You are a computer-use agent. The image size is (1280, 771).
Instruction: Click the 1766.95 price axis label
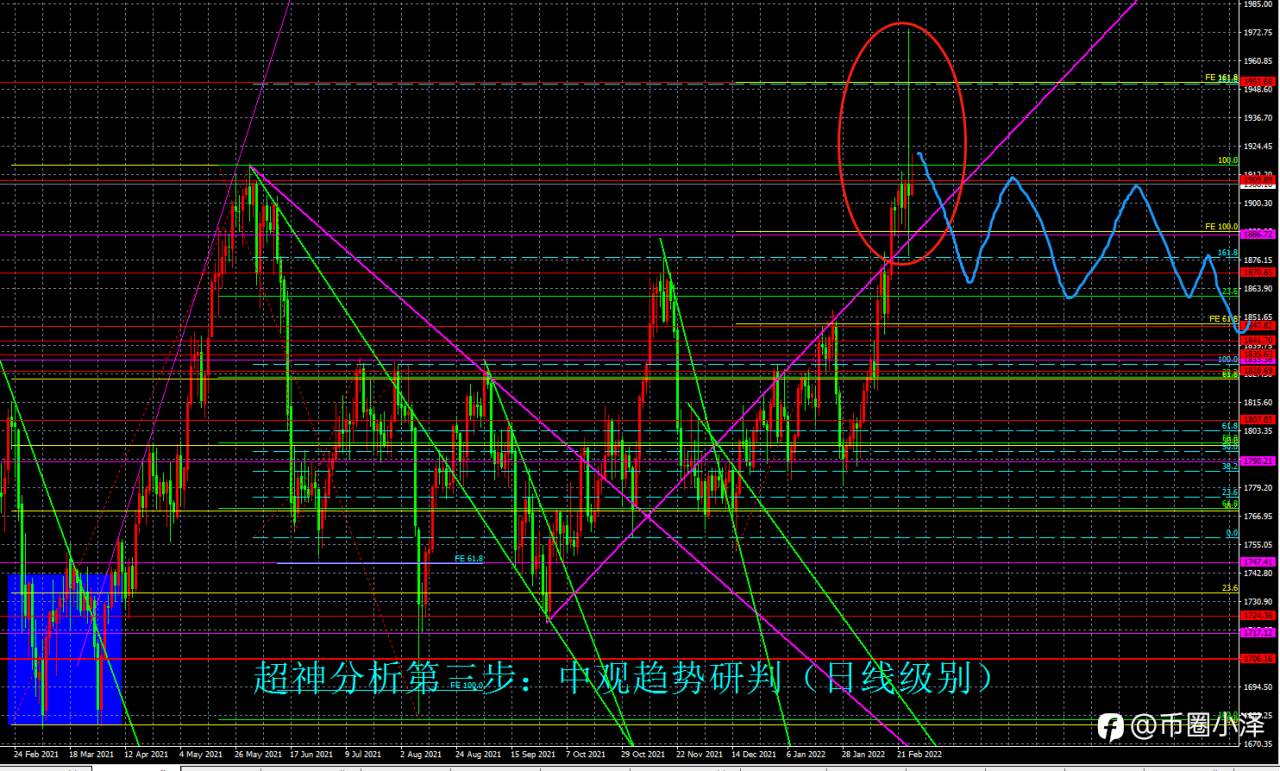click(x=1258, y=516)
